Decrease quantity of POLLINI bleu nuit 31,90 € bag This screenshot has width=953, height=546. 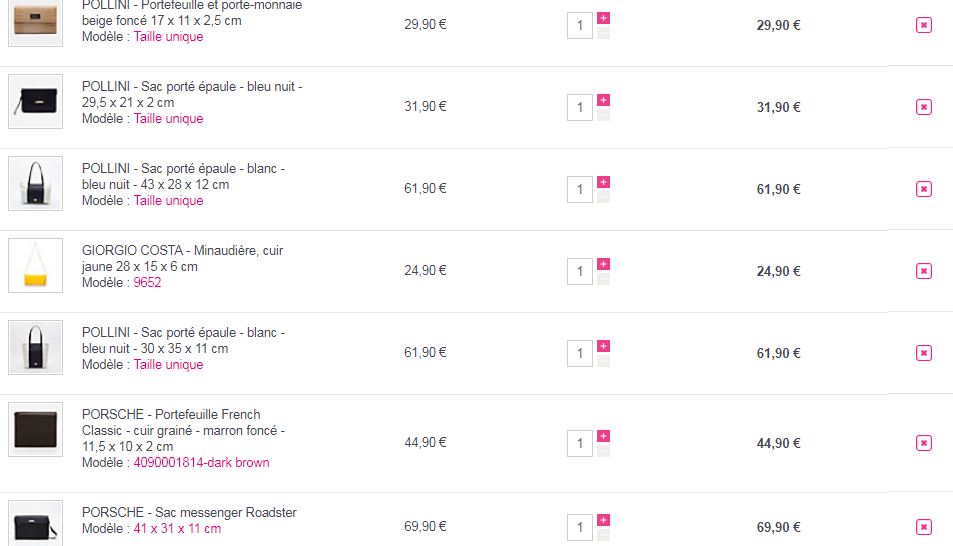[x=603, y=115]
